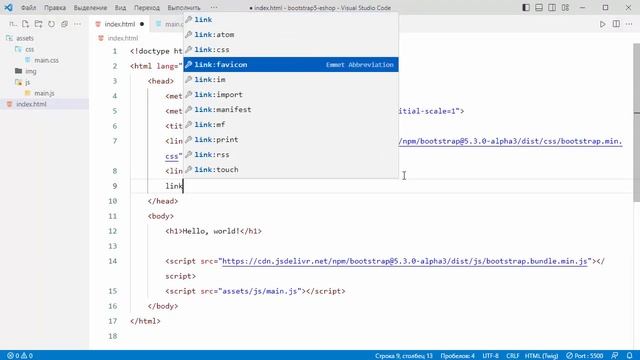Split the editor to the right

pos(616,24)
